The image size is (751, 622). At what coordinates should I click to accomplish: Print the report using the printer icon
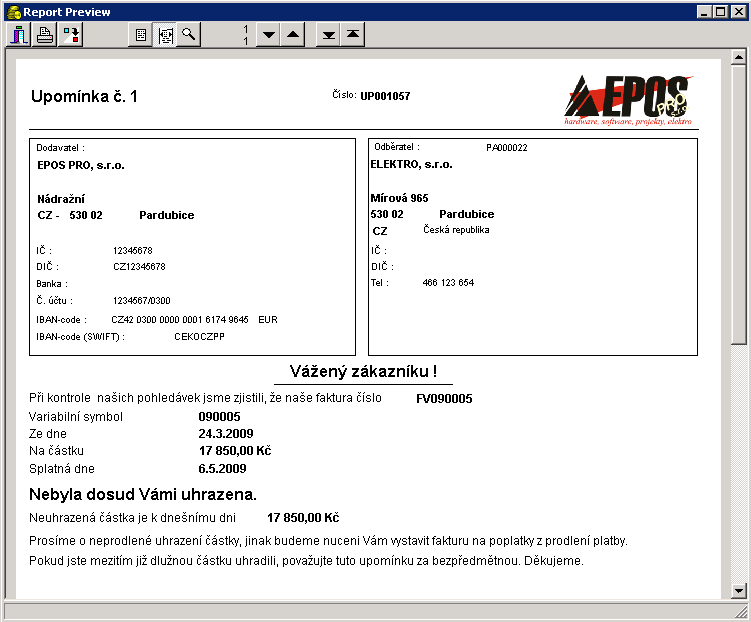pos(45,35)
